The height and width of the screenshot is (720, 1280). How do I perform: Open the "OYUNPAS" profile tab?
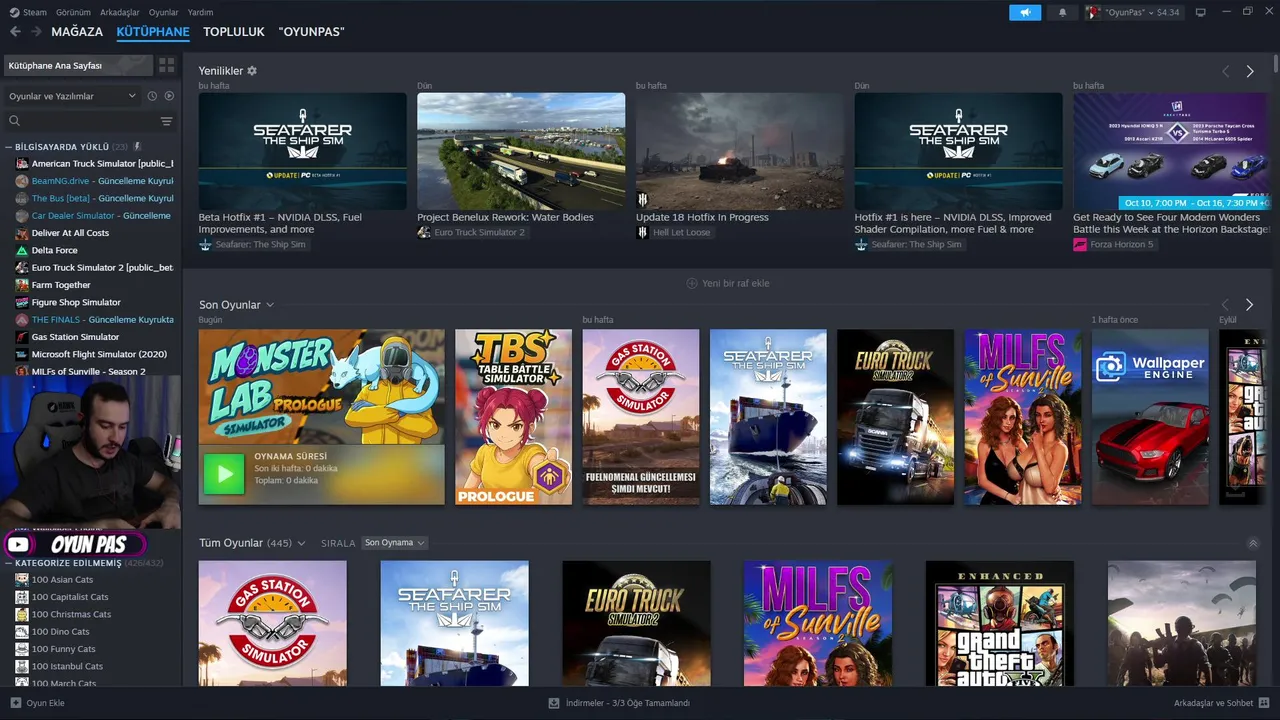click(x=311, y=32)
